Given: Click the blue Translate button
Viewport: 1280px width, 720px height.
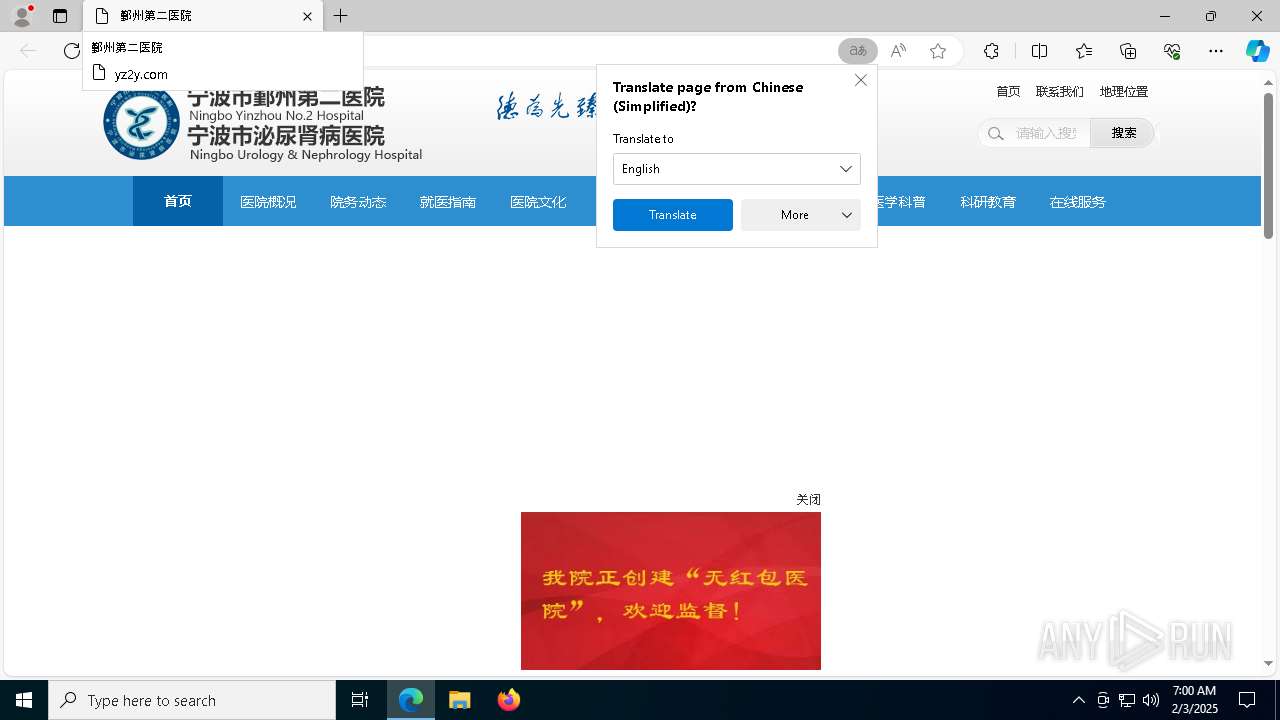Looking at the screenshot, I should (x=673, y=215).
